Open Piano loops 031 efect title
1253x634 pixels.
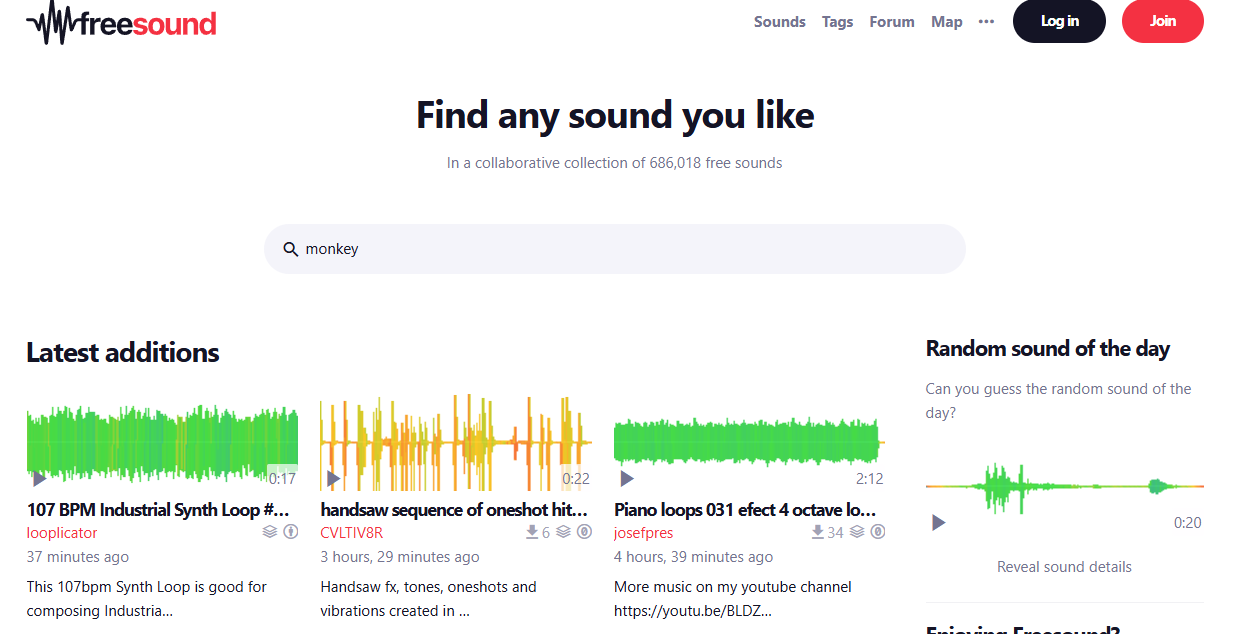[x=746, y=510]
